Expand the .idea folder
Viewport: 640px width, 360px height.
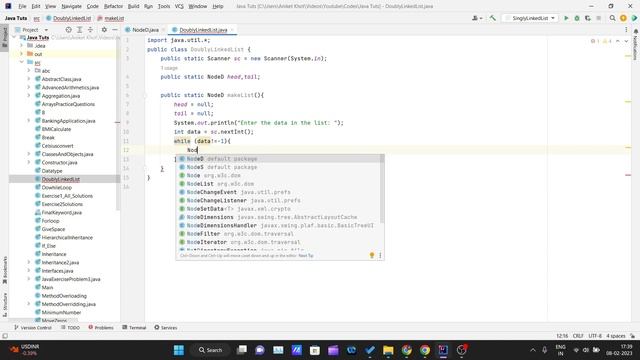click(x=22, y=46)
